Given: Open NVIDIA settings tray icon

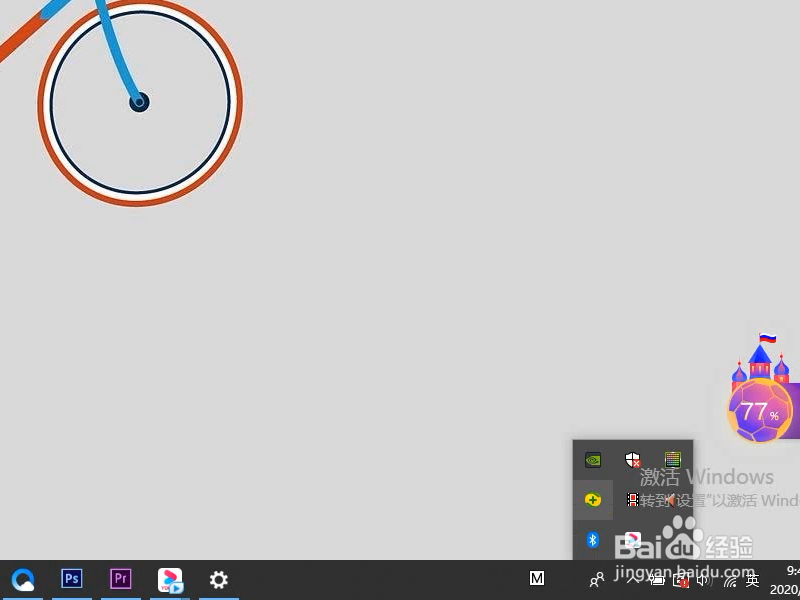Looking at the screenshot, I should coord(593,460).
